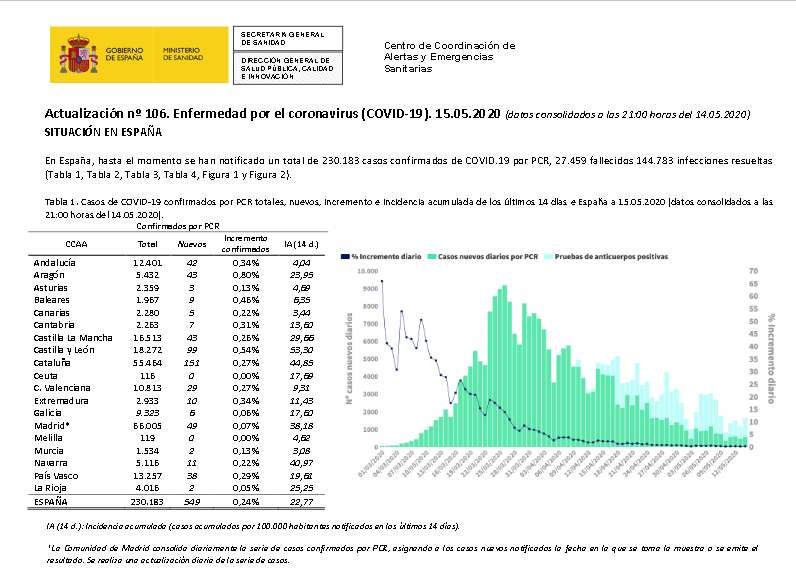Click the 'Madrid*' row label

pyautogui.click(x=51, y=426)
